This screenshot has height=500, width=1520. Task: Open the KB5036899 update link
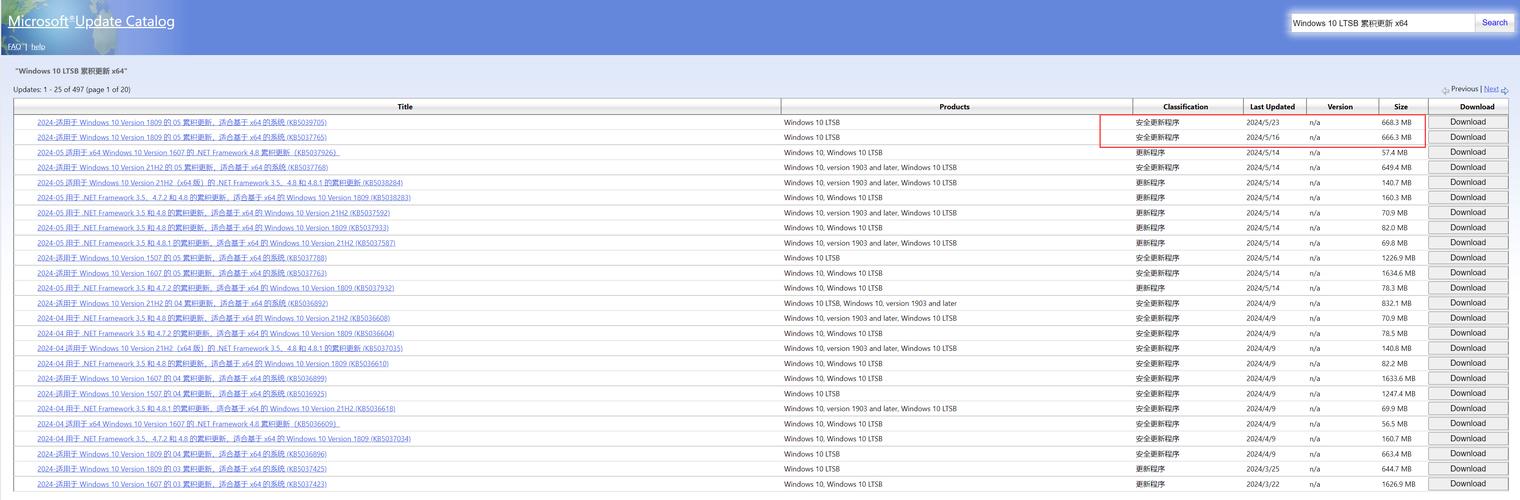coord(182,378)
